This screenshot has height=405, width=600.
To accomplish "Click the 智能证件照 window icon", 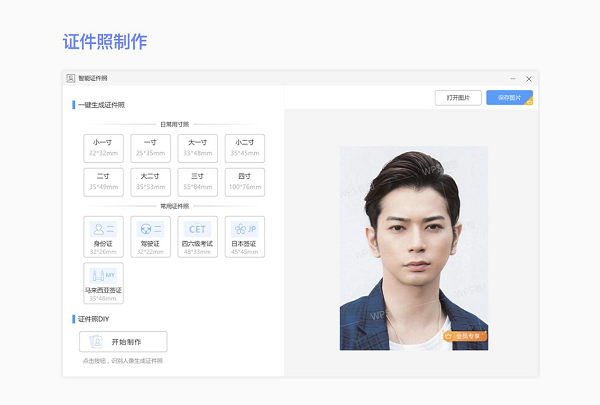I will [x=71, y=78].
